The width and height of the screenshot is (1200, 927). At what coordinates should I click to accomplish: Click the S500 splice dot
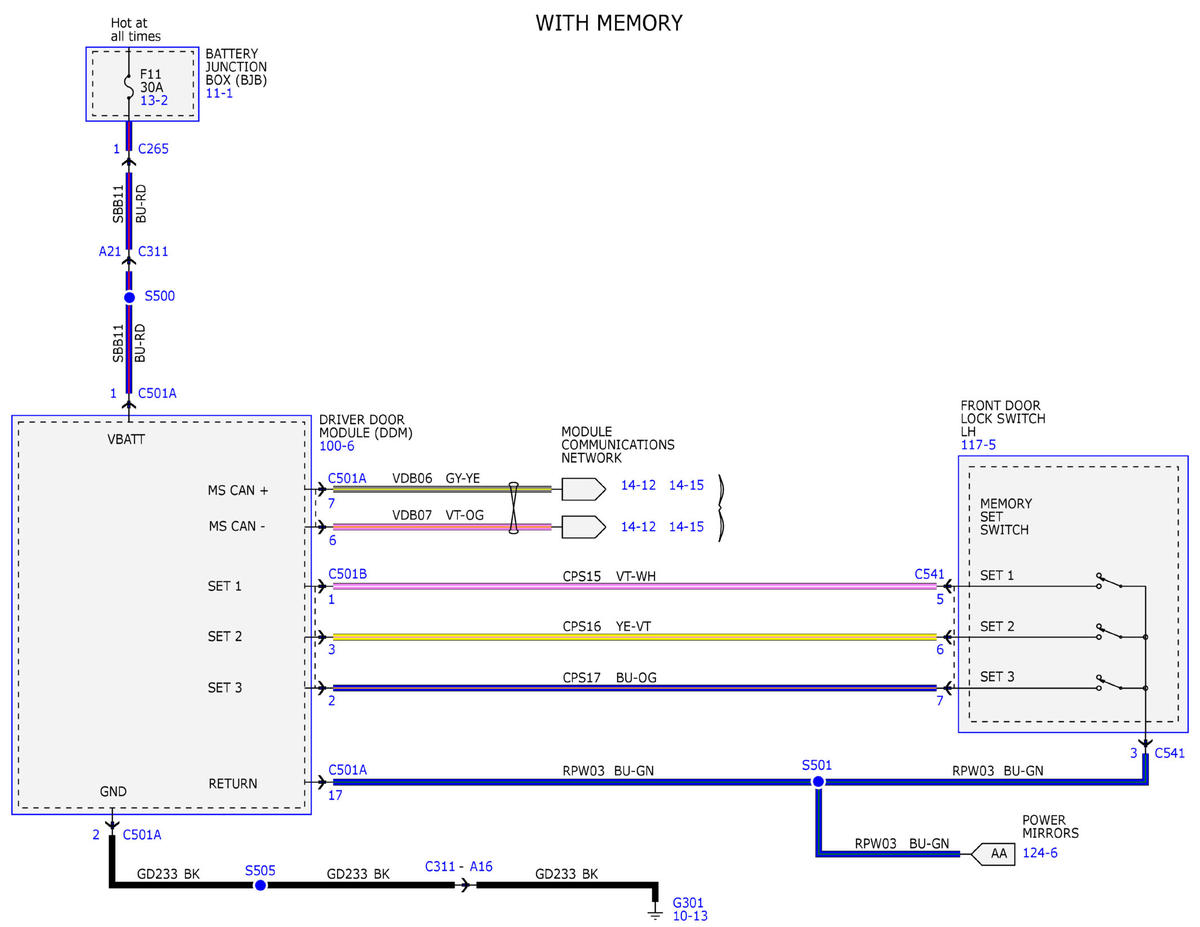tap(129, 297)
